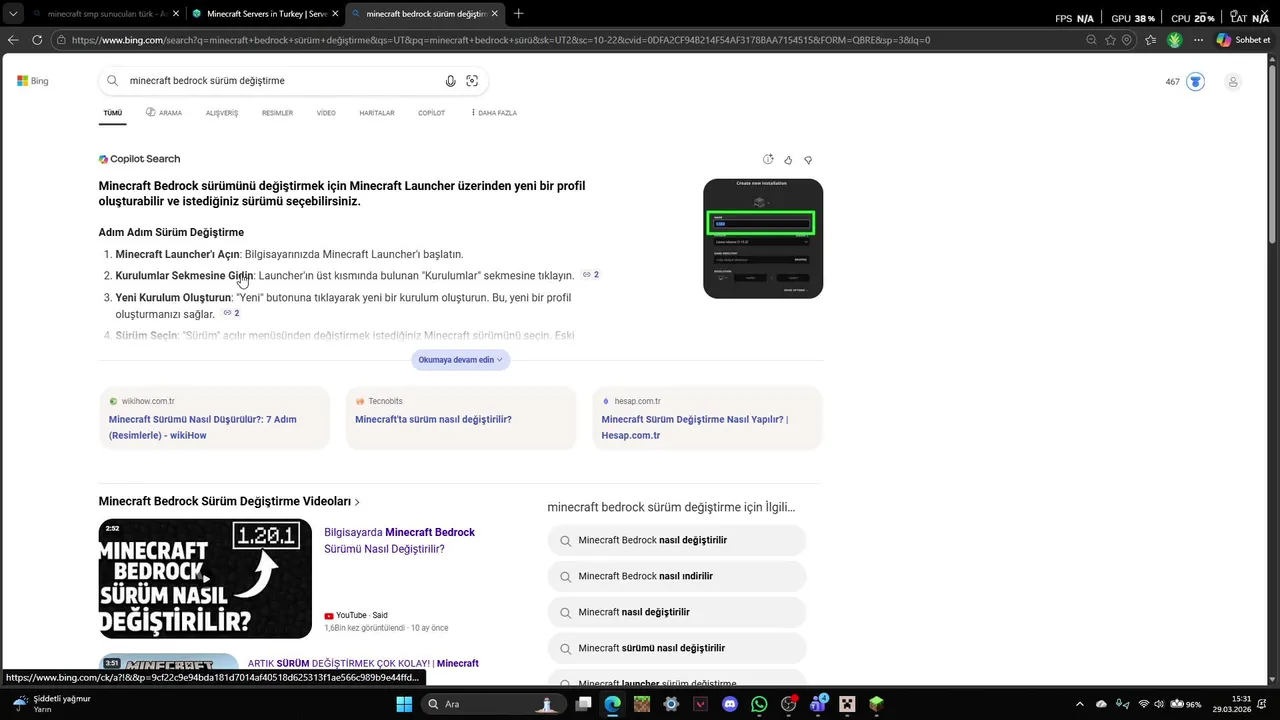Screen dimensions: 1280x720
Task: Open Copilot Sohbet et button
Action: 1243,40
